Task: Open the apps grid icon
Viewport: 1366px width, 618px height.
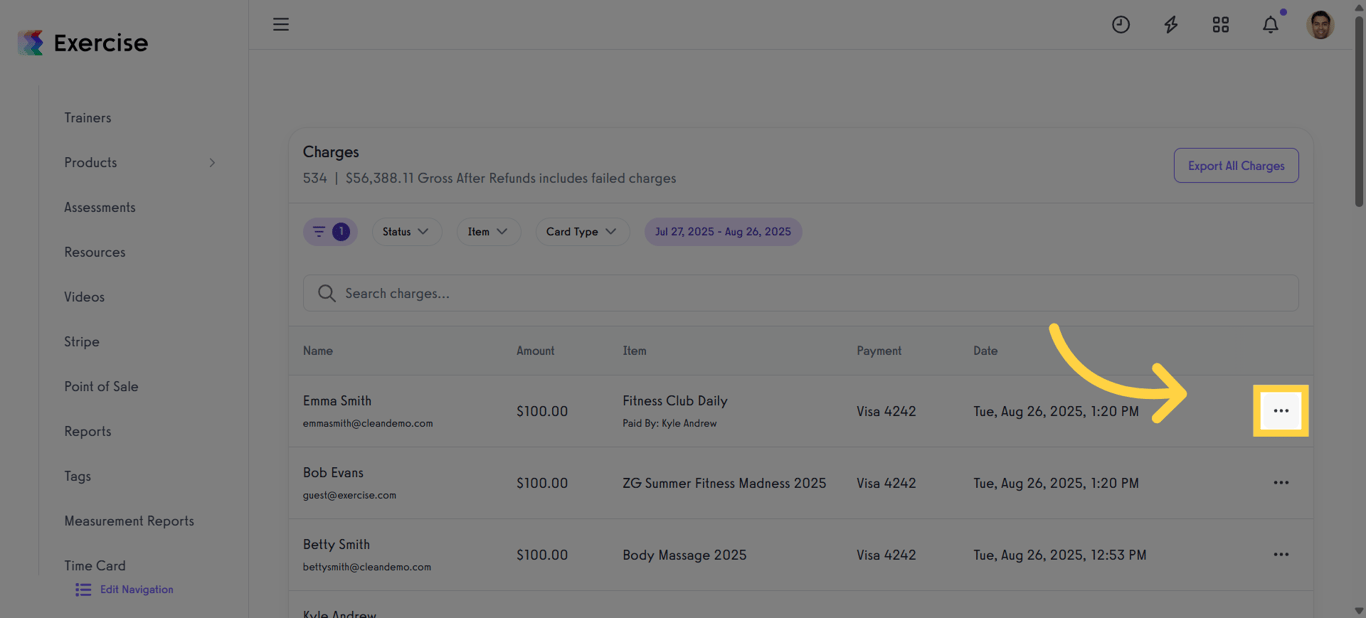Action: 1221,25
